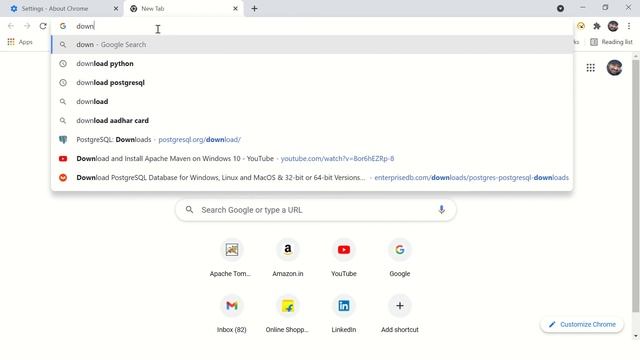Image resolution: width=640 pixels, height=360 pixels.
Task: Choose the 'download postgresql' suggestion
Action: pos(312,82)
